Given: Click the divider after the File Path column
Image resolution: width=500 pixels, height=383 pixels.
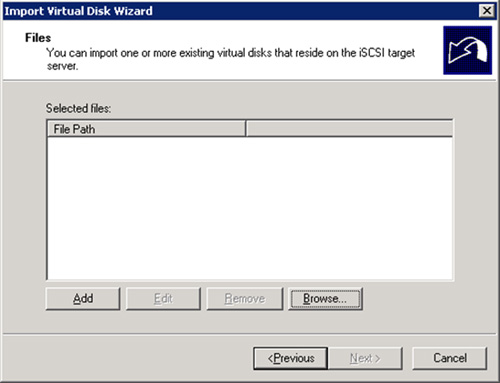Looking at the screenshot, I should [x=246, y=129].
